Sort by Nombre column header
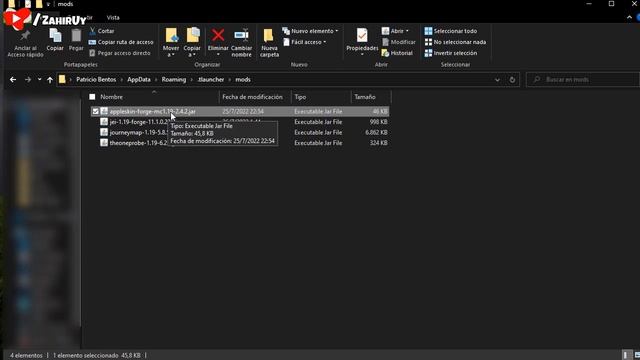Screen dimensions: 640x360 click(x=111, y=97)
